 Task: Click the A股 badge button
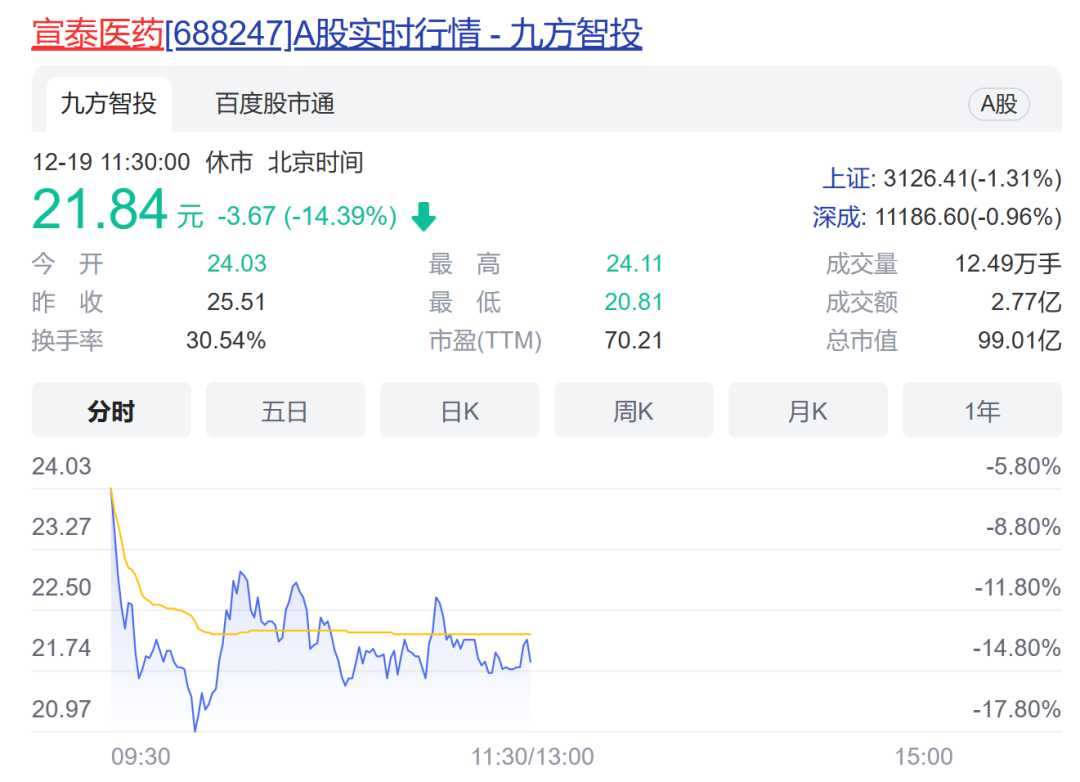click(999, 104)
